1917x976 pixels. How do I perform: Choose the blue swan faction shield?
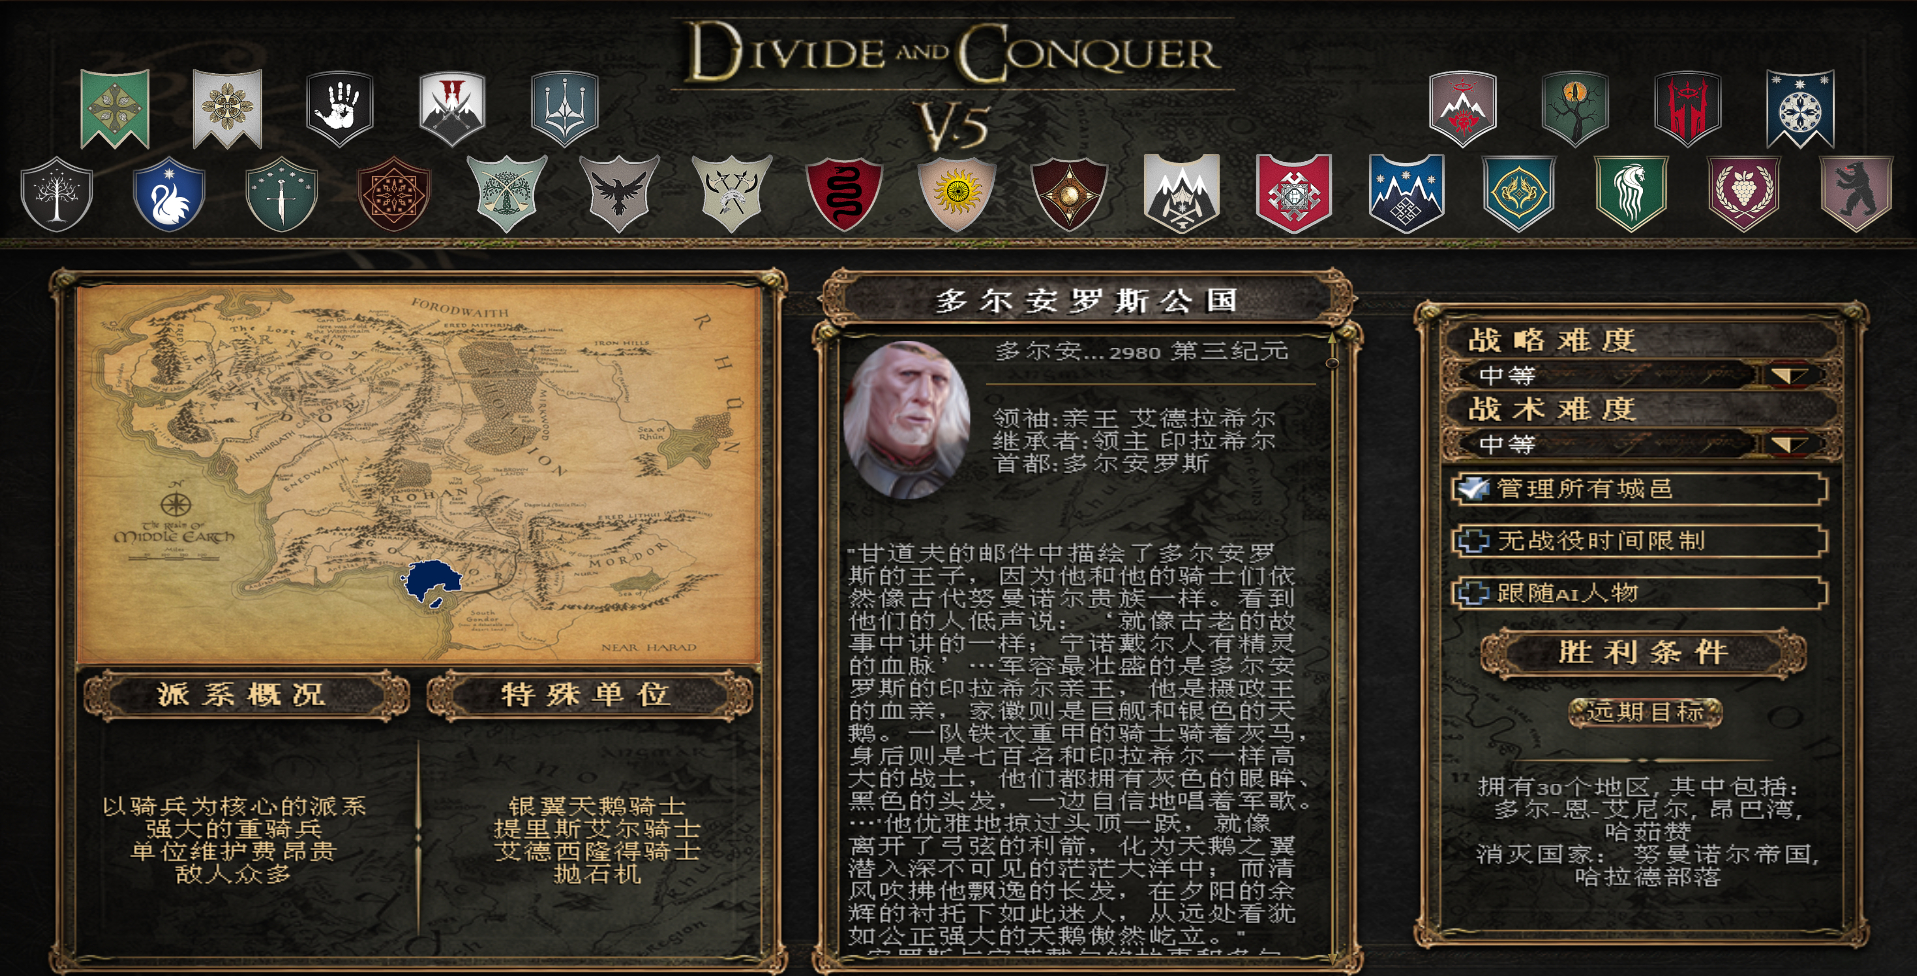[169, 194]
